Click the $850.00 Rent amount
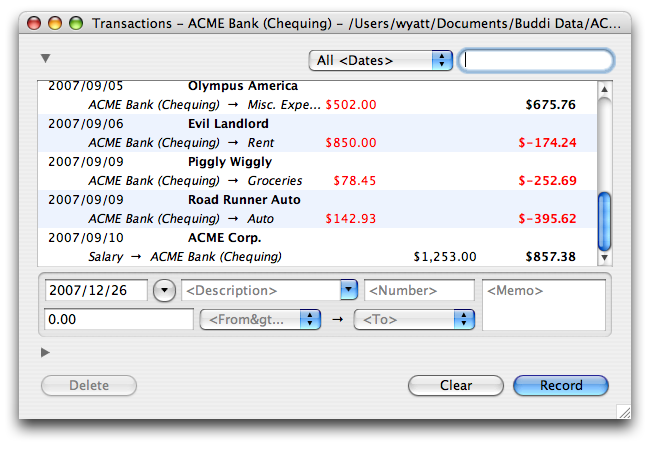Screen dimensions: 656x449 351,143
